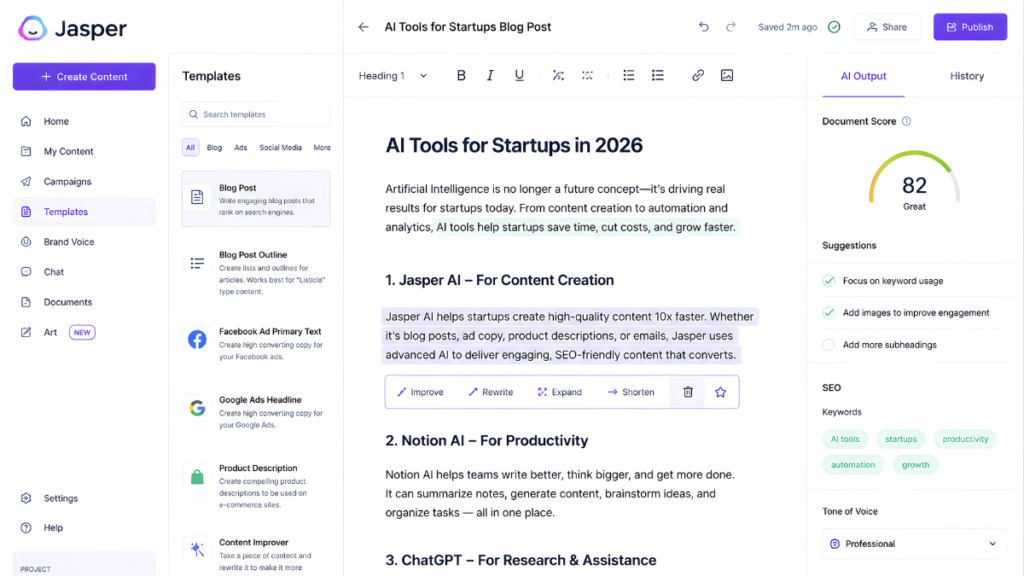Click the NEW badge beside Art

tap(82, 332)
